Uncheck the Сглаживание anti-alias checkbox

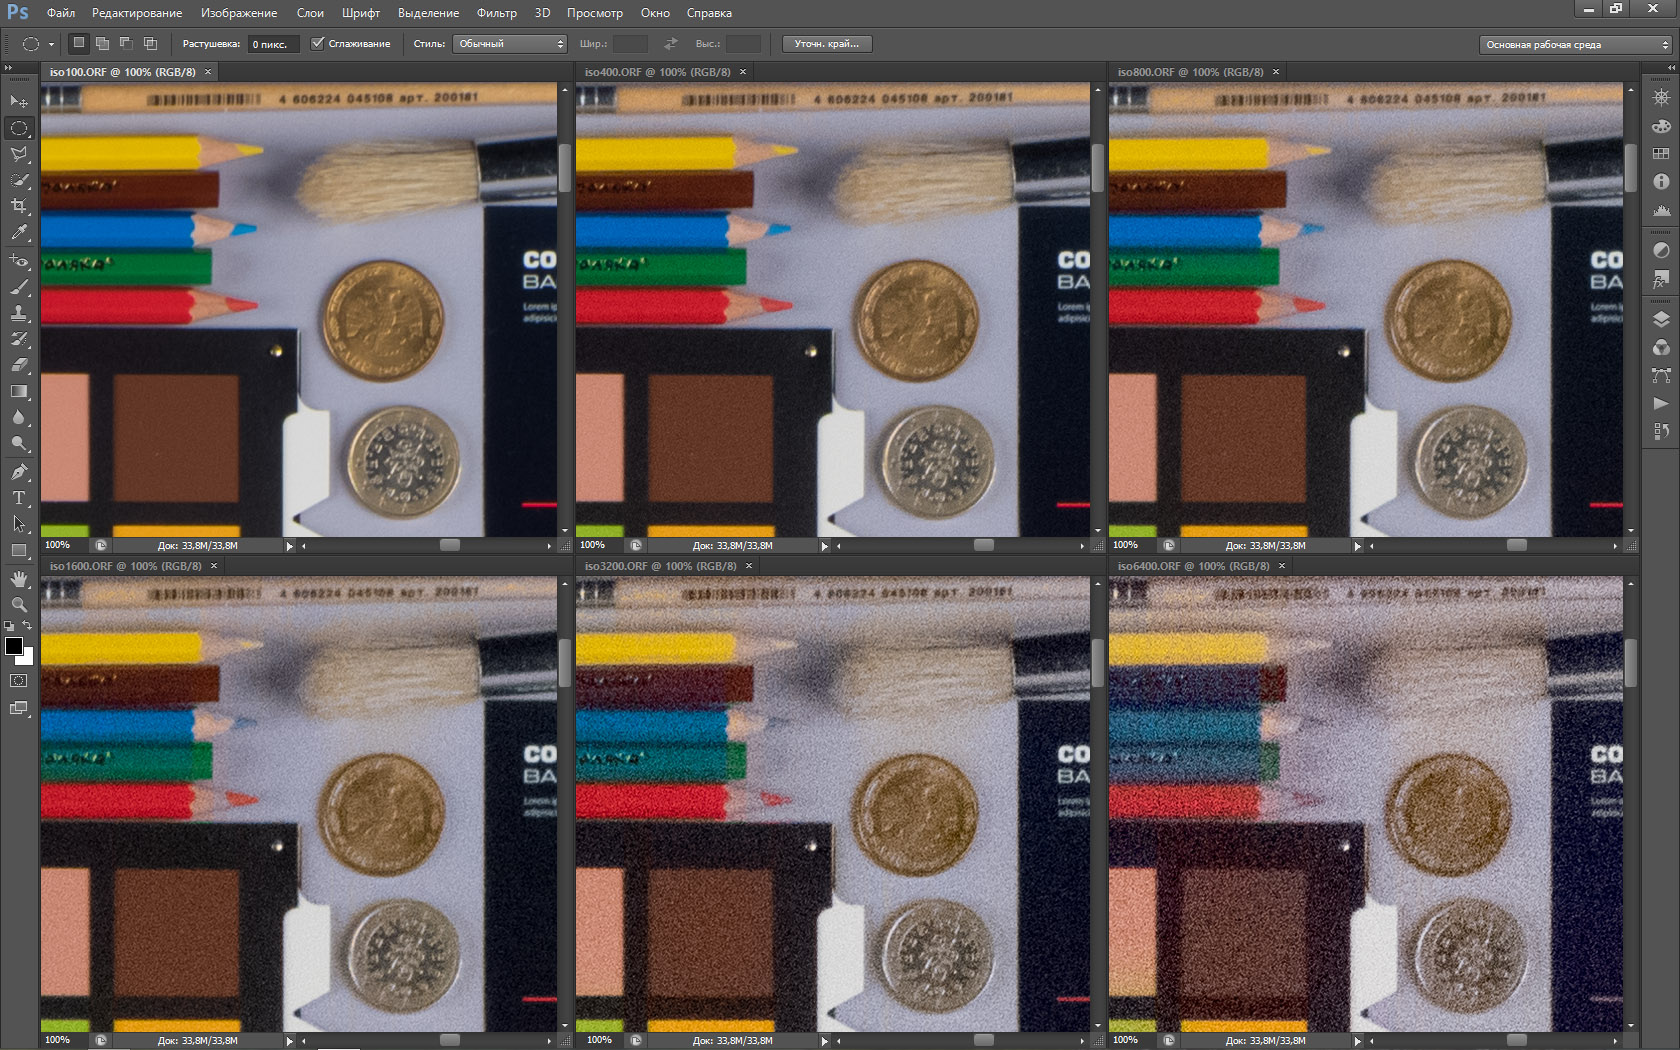[318, 44]
